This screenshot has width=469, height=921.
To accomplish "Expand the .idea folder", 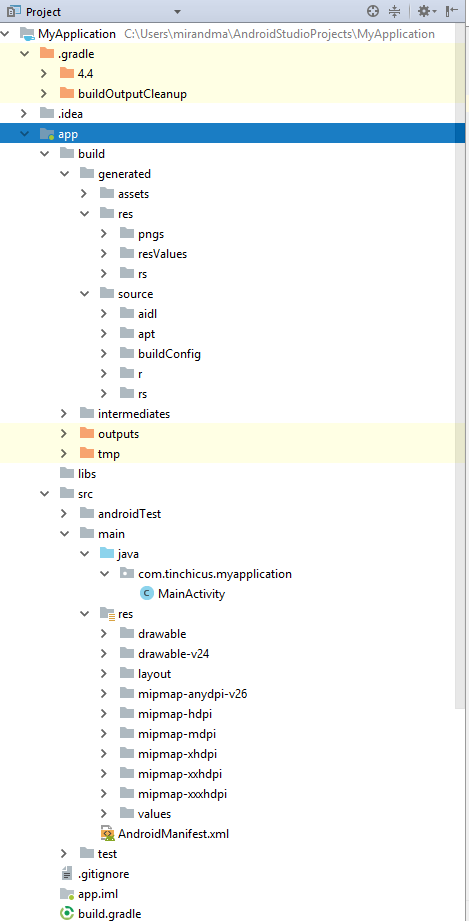I will pos(24,113).
